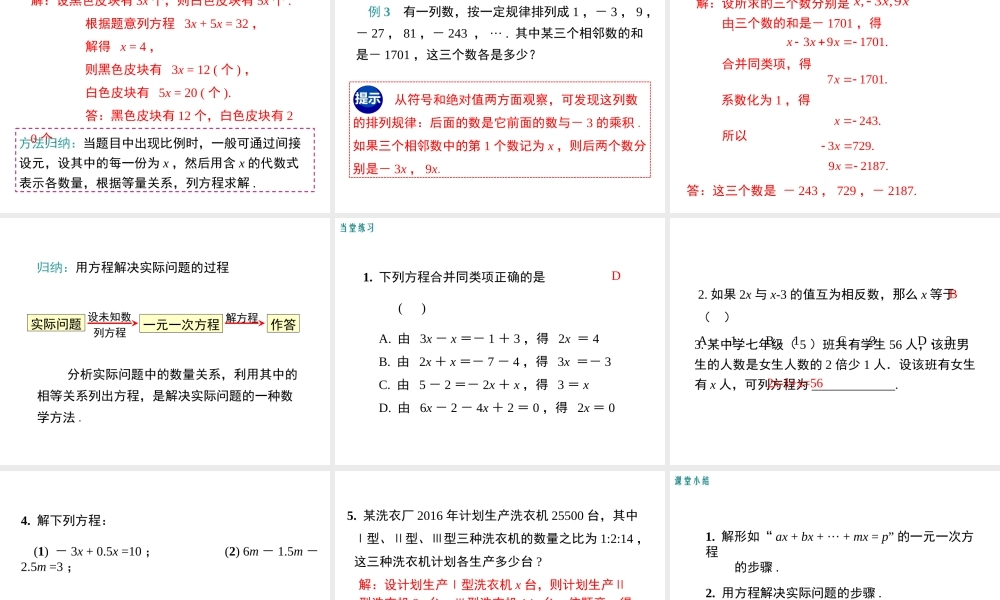
Task: Choose option B: 2x + x = -7 - 4
Action: coord(495,362)
